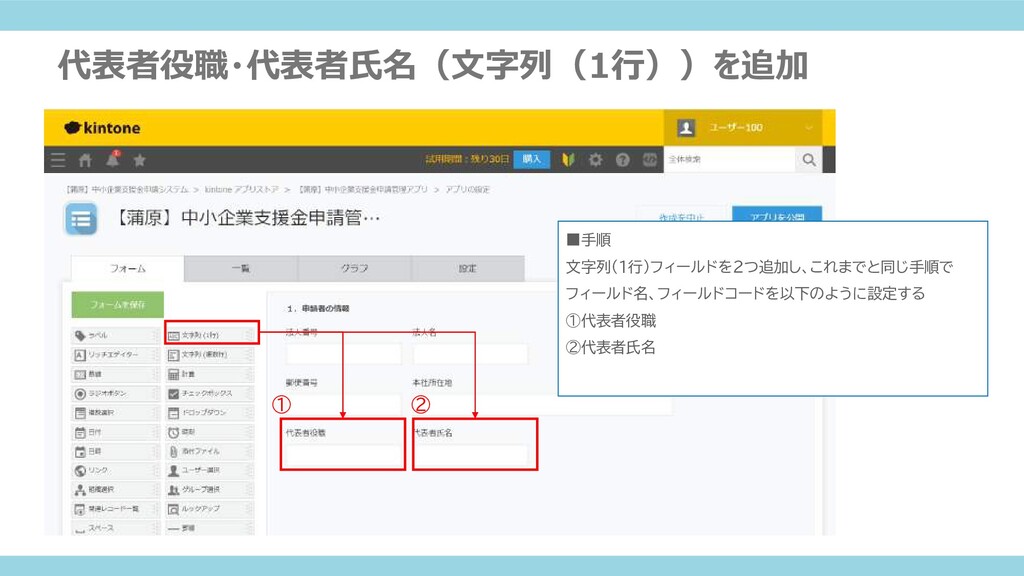Select the 関連レコード一覧 field in the palette

point(114,509)
